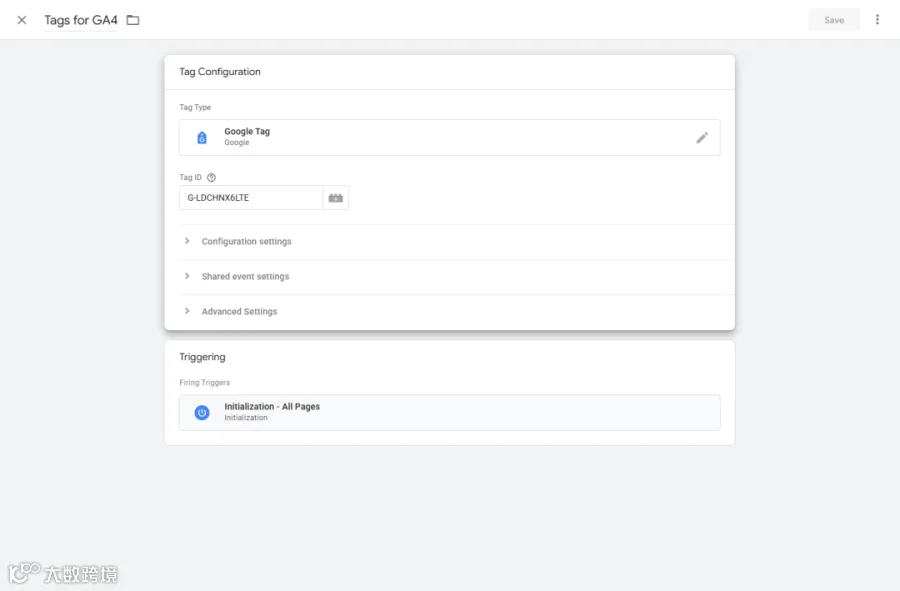Click the Google Tag type row
Image resolution: width=900 pixels, height=591 pixels.
[449, 138]
